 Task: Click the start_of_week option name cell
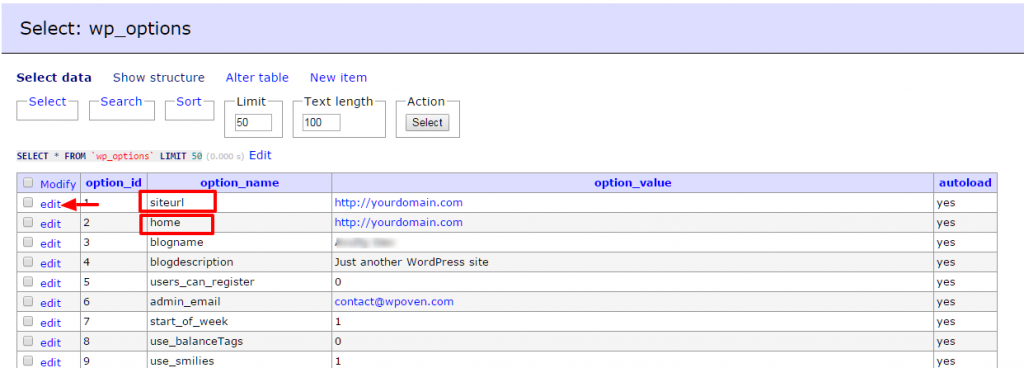tap(239, 322)
